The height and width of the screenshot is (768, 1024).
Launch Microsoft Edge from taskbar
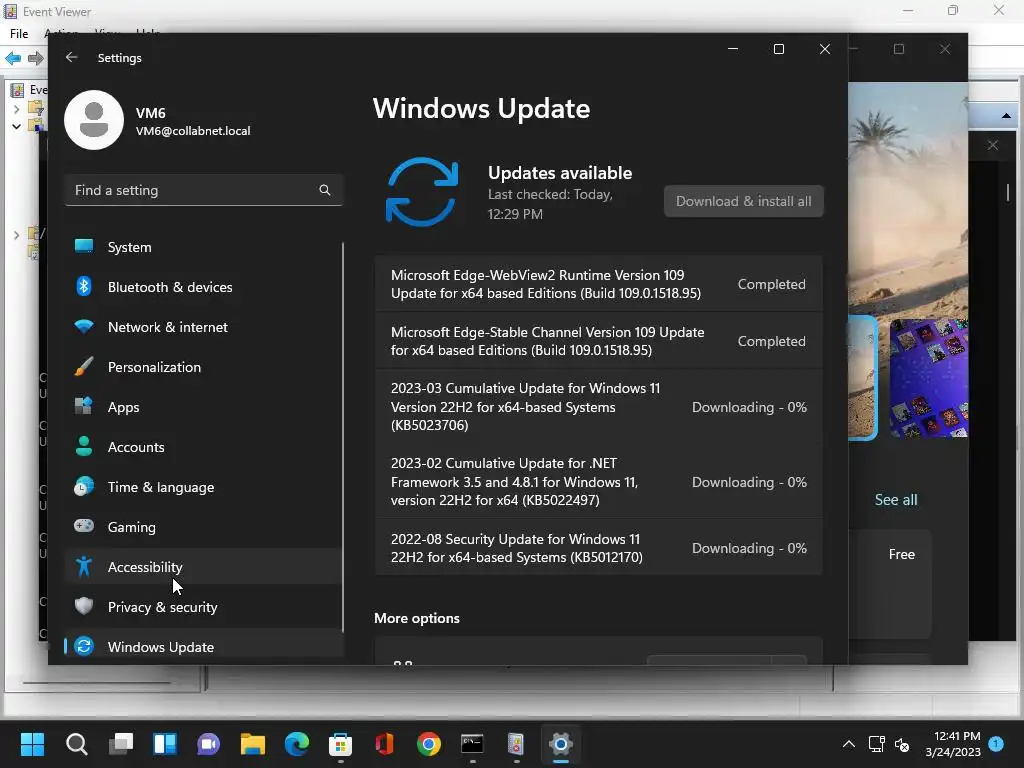tap(296, 744)
